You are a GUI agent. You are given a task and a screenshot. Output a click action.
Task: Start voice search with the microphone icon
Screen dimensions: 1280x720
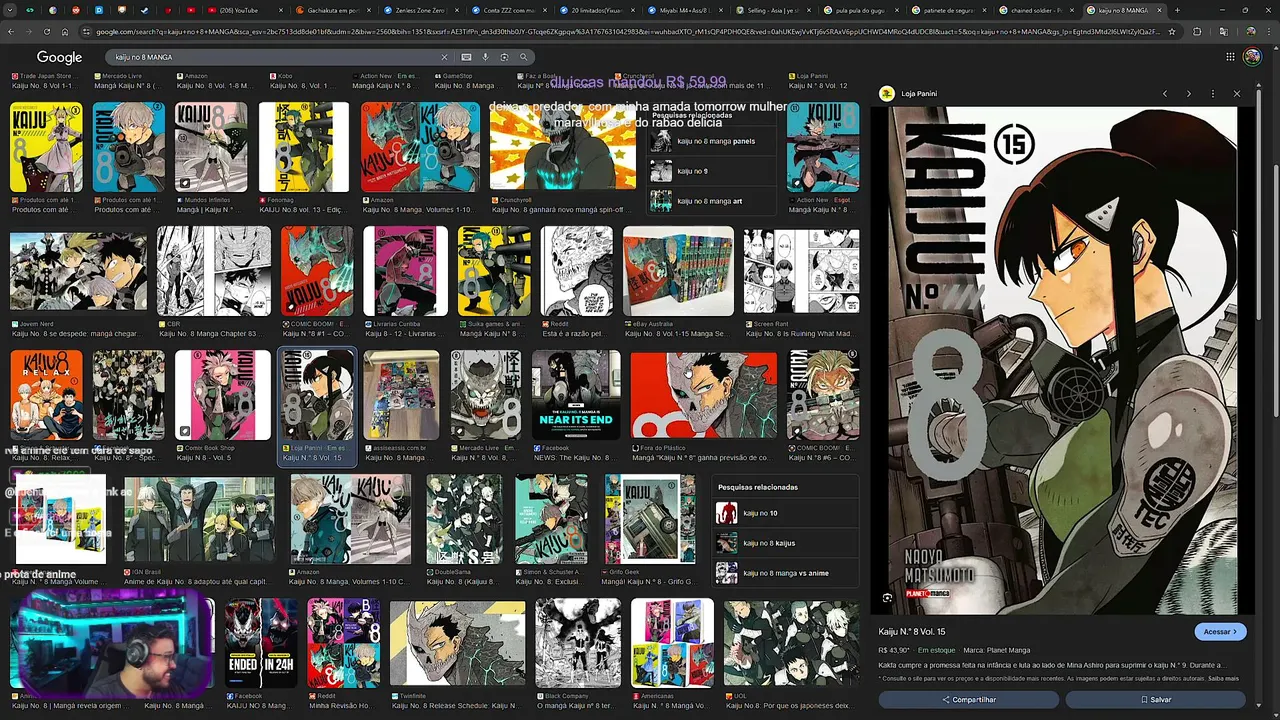pyautogui.click(x=485, y=57)
